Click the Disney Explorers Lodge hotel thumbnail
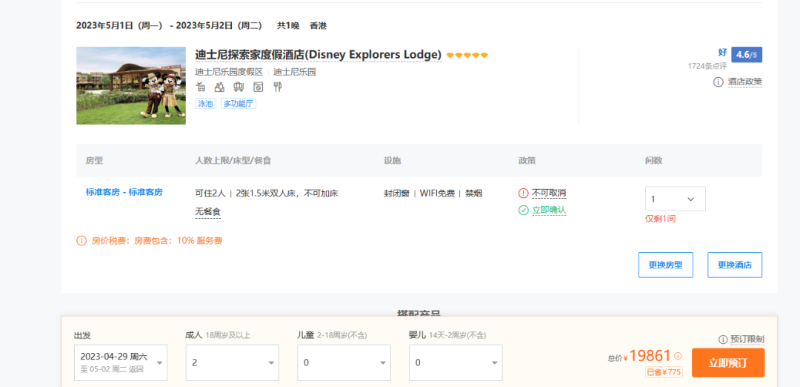 coord(131,86)
